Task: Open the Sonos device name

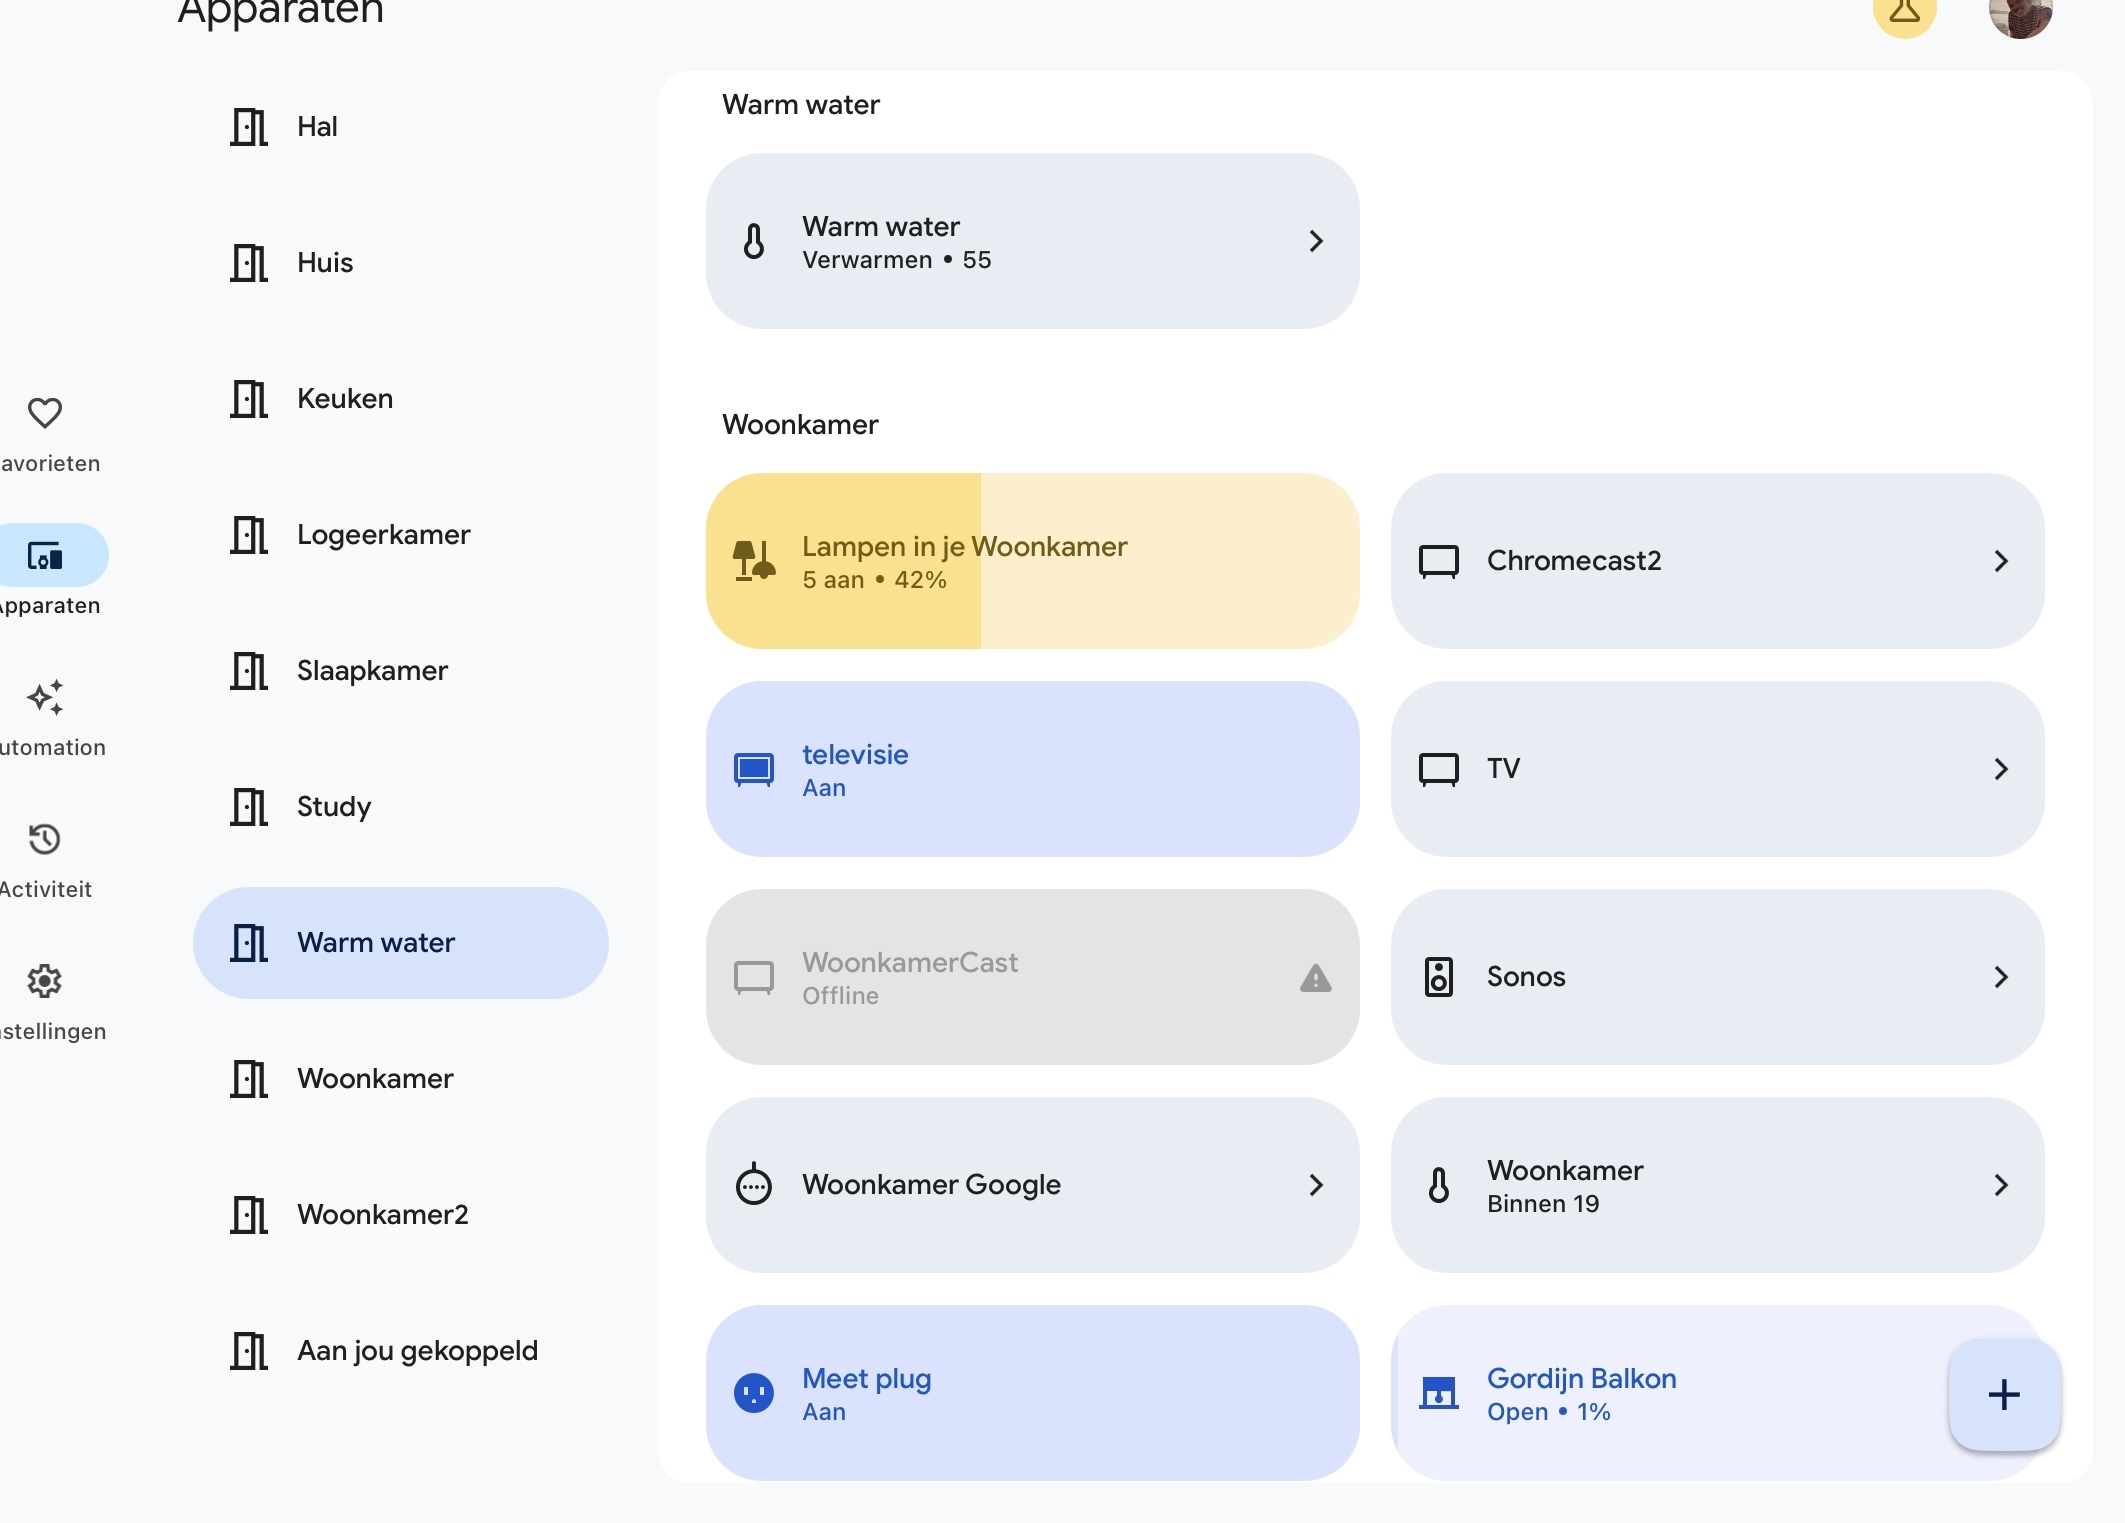Action: (1526, 977)
